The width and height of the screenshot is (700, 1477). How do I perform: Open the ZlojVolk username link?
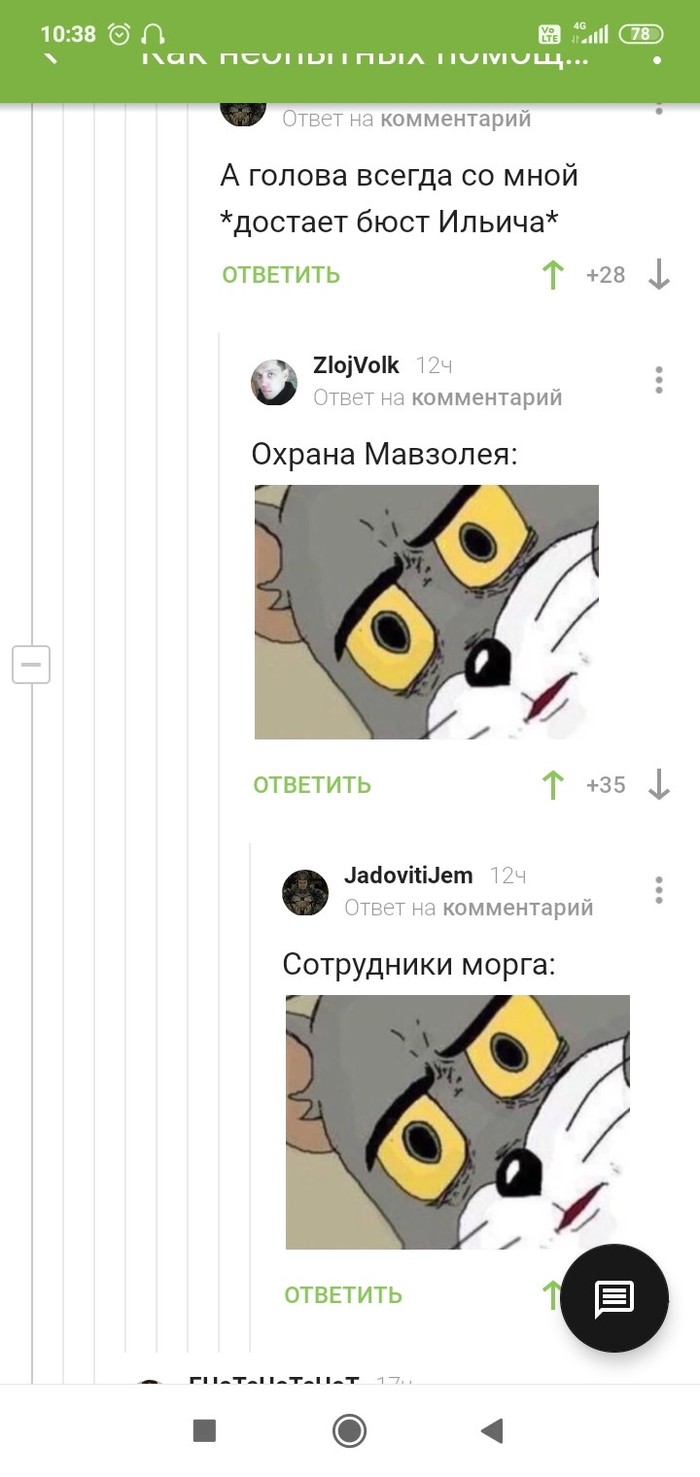pyautogui.click(x=356, y=365)
